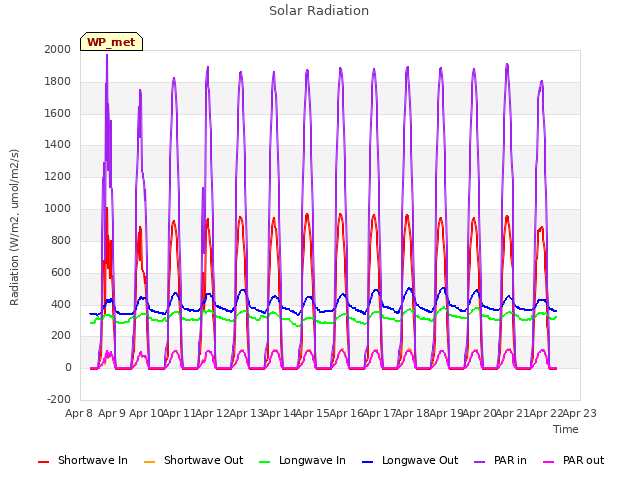Click the tallest PAR in spike near Apr 9
This screenshot has height=480, width=640.
point(107,55)
